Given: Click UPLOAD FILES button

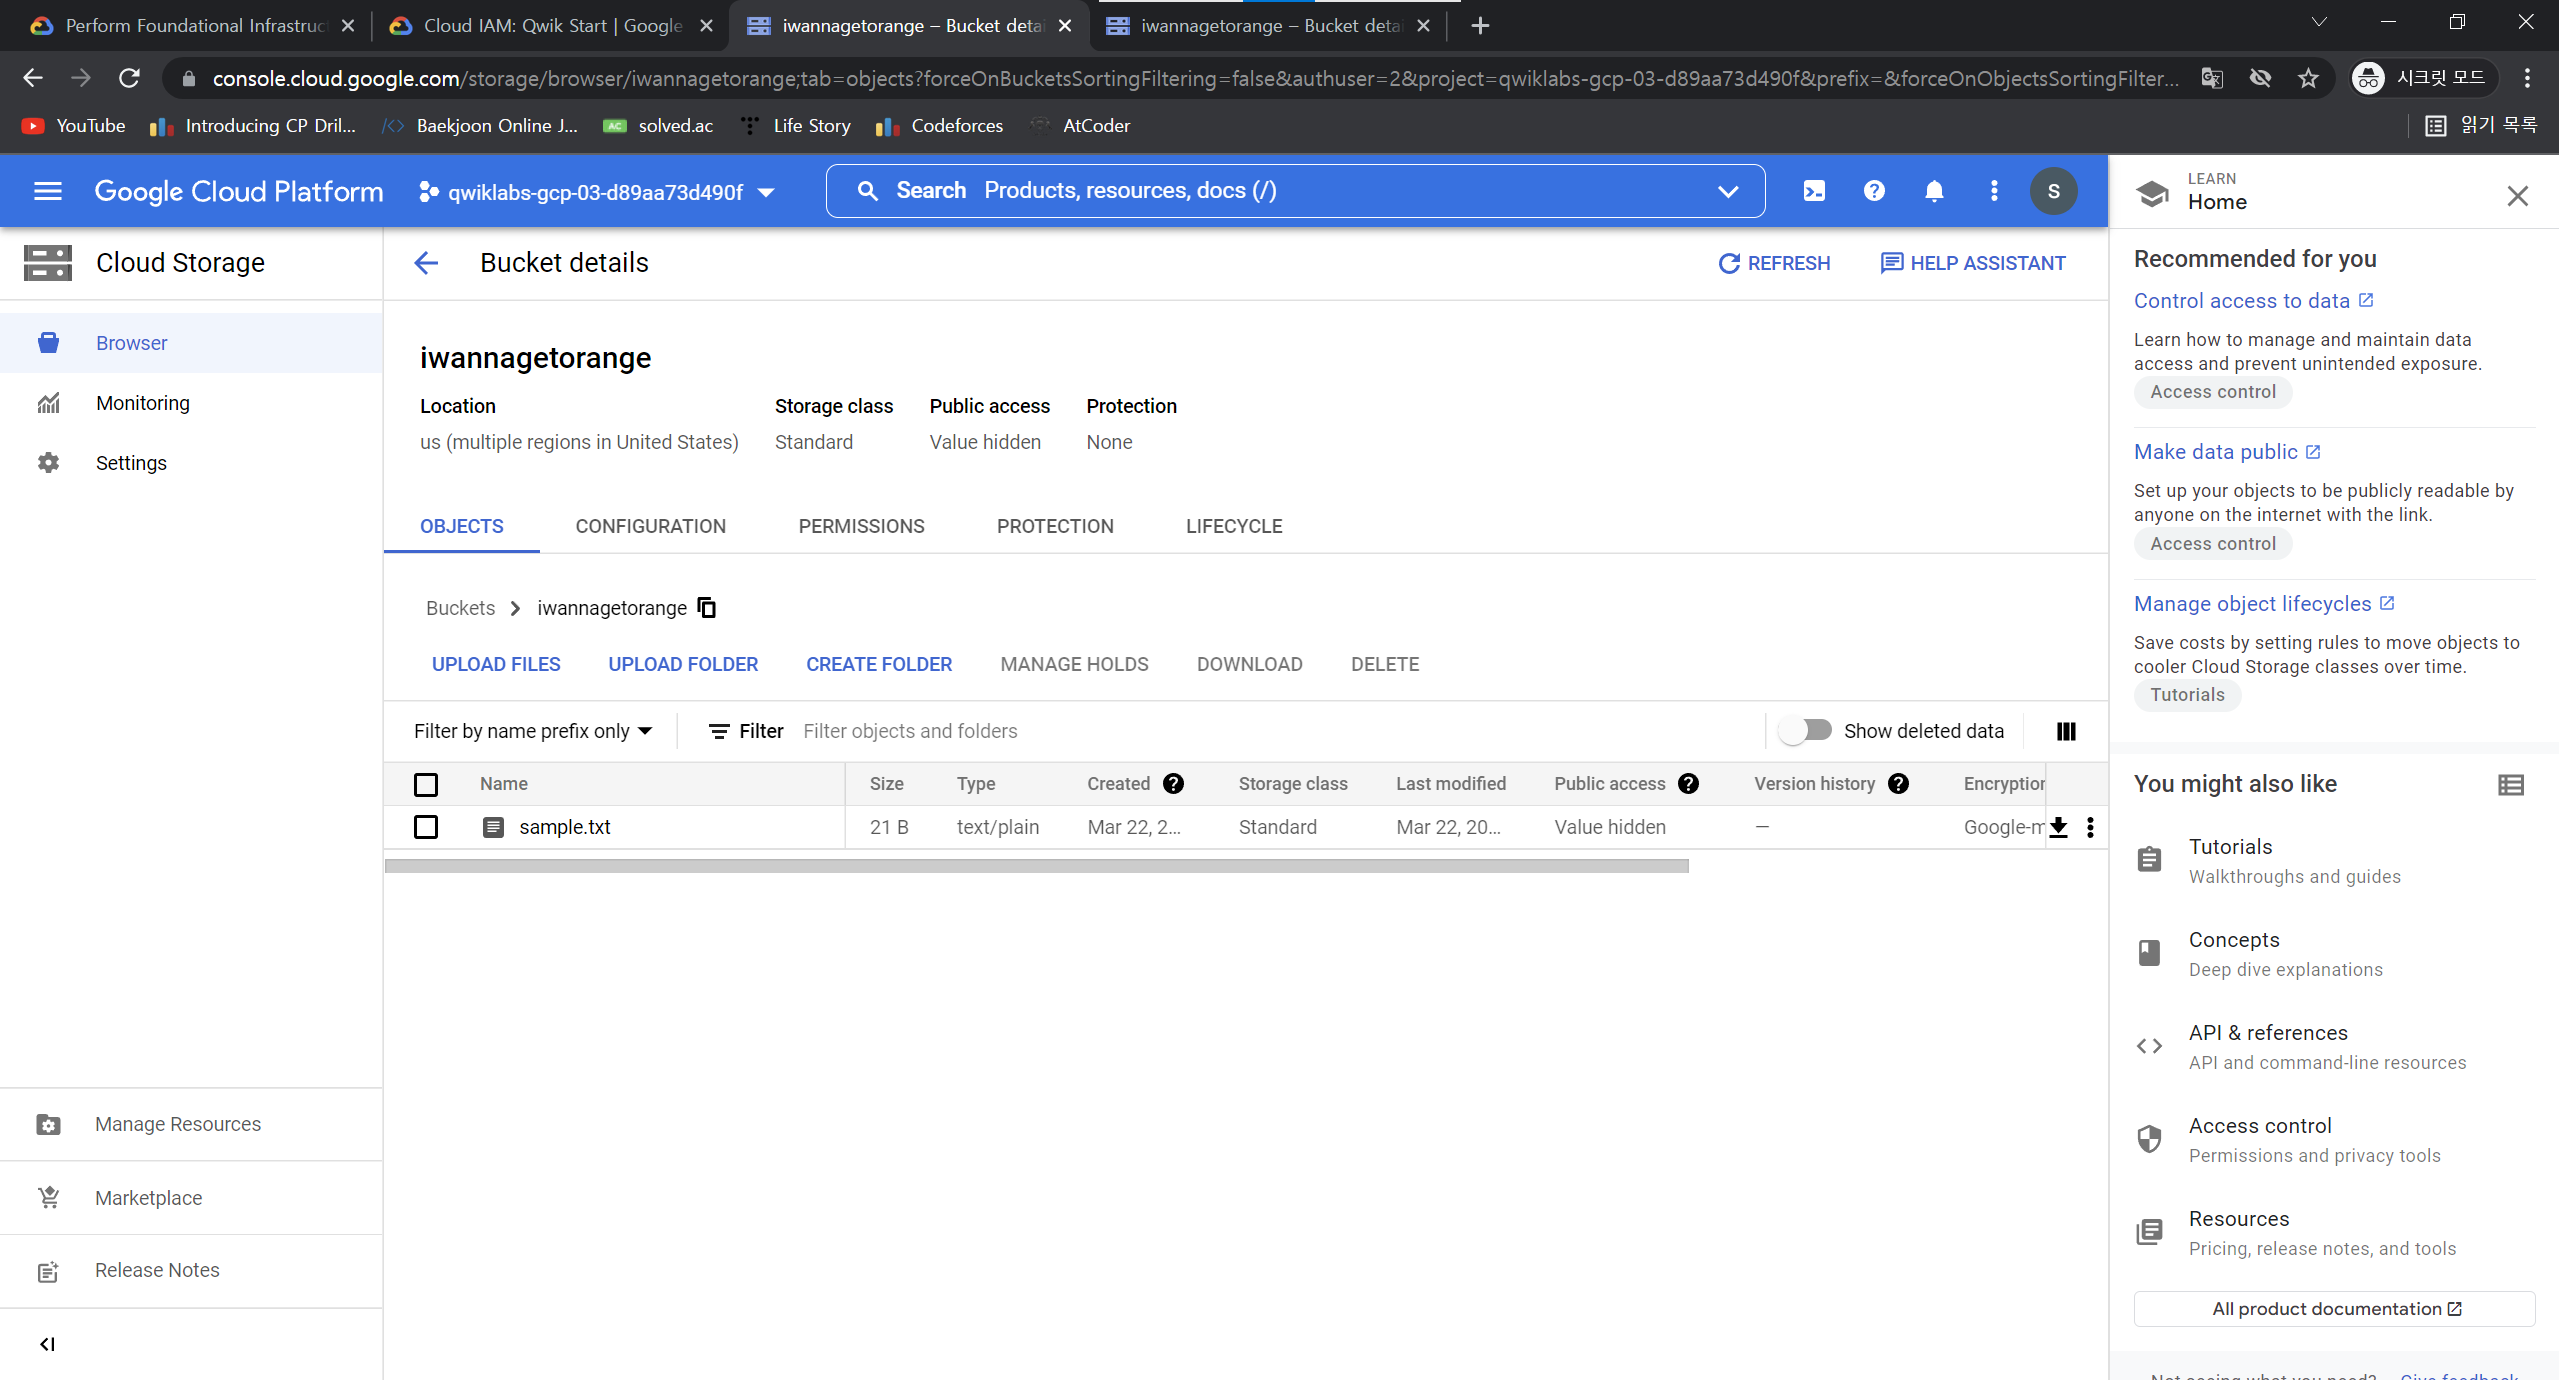Looking at the screenshot, I should [x=496, y=664].
